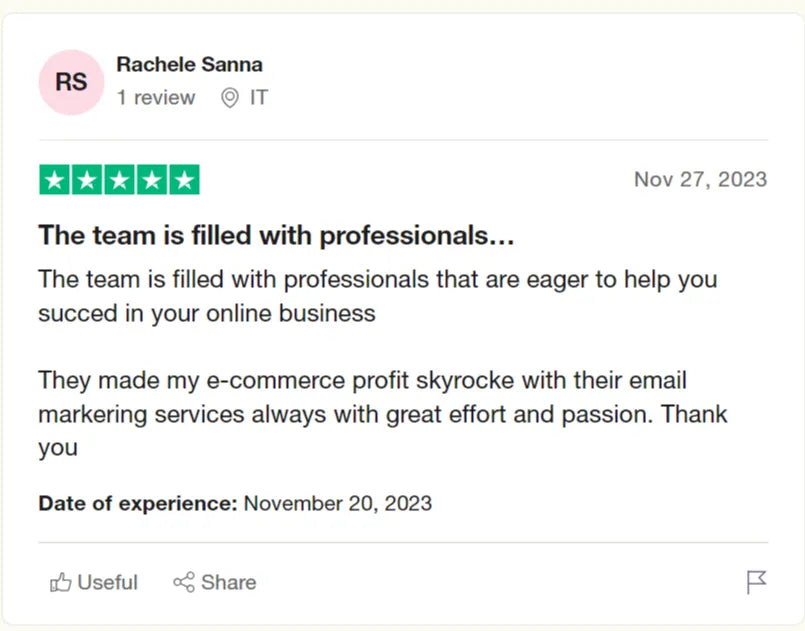
Task: Report the review with the flag icon
Action: click(756, 582)
